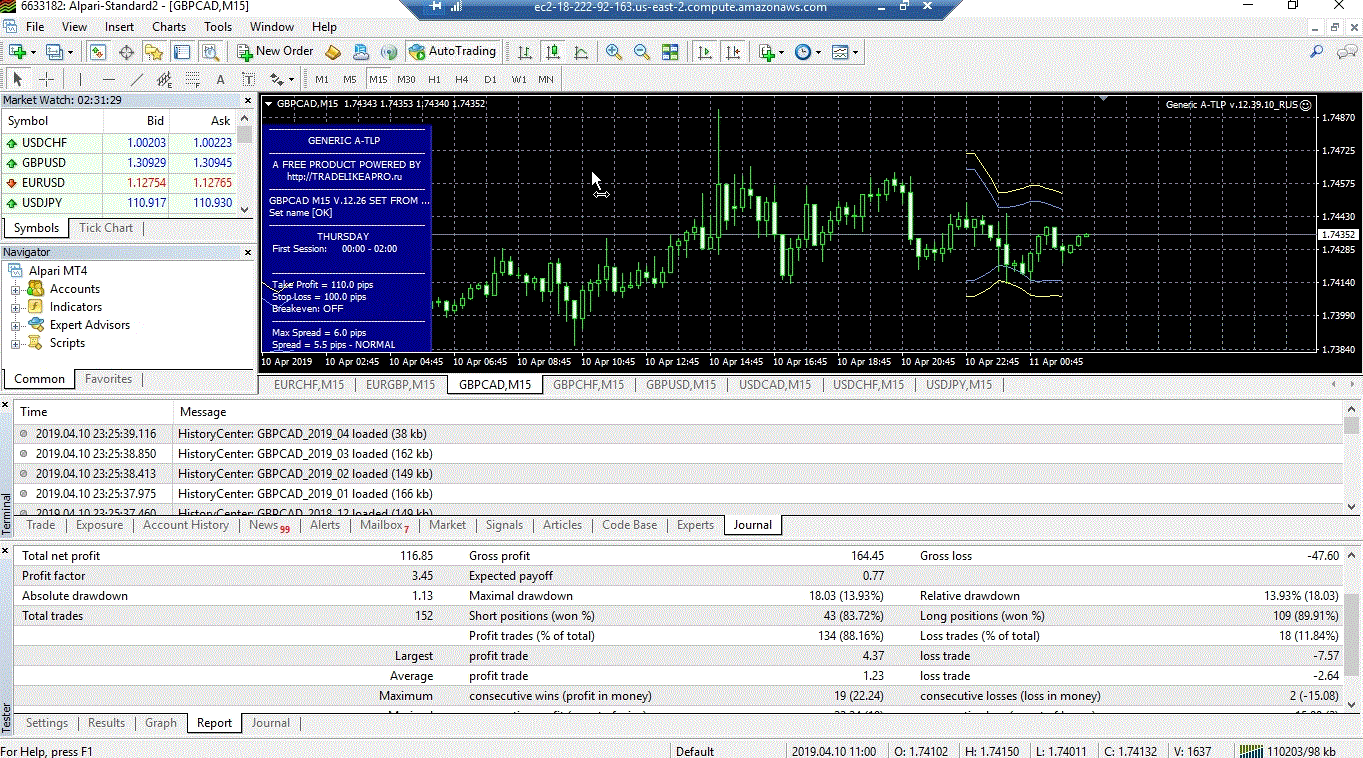Image resolution: width=1363 pixels, height=758 pixels.
Task: Toggle the Chart Shift button
Action: pyautogui.click(x=734, y=52)
